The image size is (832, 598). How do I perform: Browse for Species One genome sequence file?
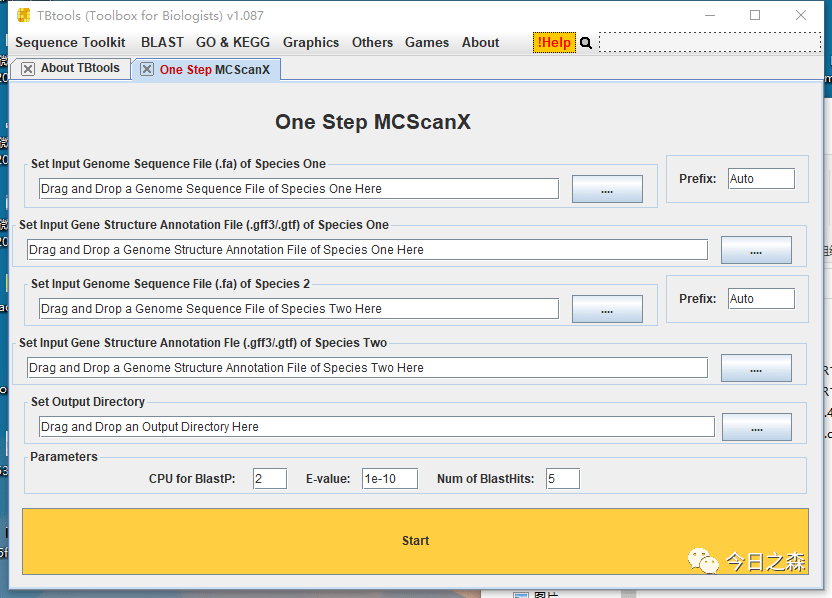tap(607, 189)
